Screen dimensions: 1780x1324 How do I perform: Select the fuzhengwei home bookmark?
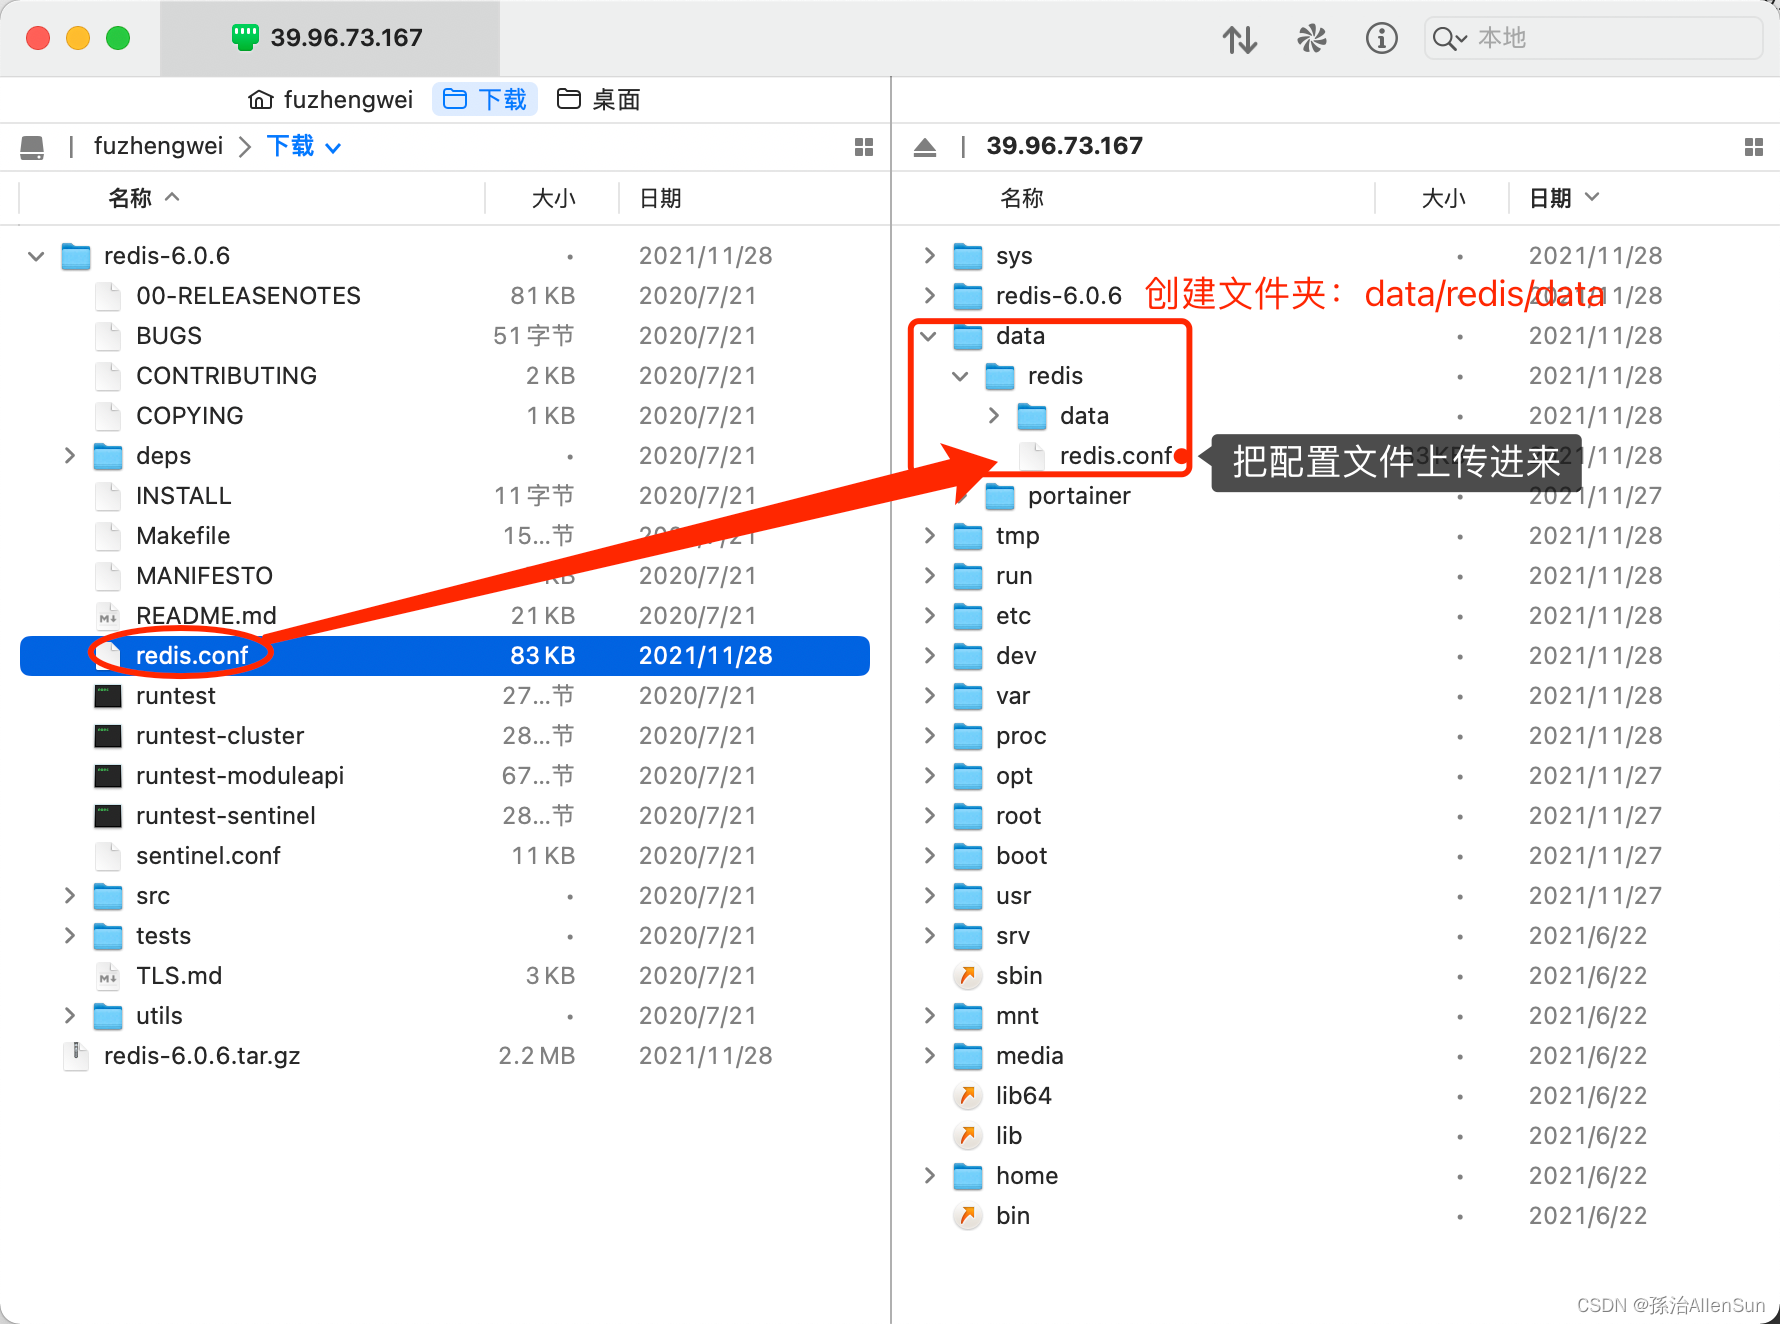click(331, 99)
